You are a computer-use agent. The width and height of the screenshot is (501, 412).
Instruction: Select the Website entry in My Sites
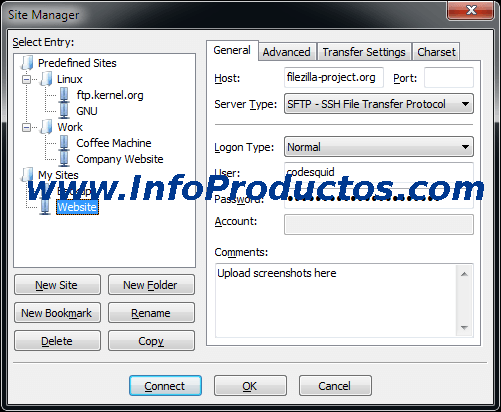pos(77,207)
